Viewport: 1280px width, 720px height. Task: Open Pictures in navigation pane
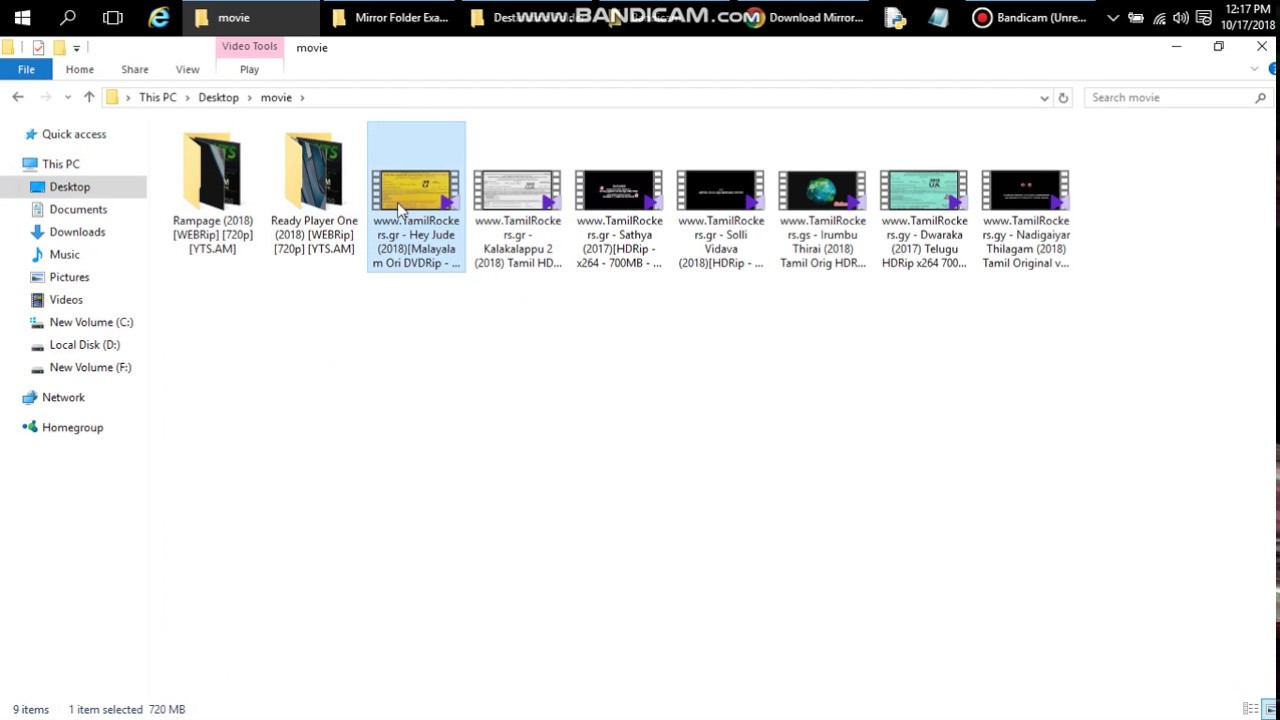tap(69, 277)
